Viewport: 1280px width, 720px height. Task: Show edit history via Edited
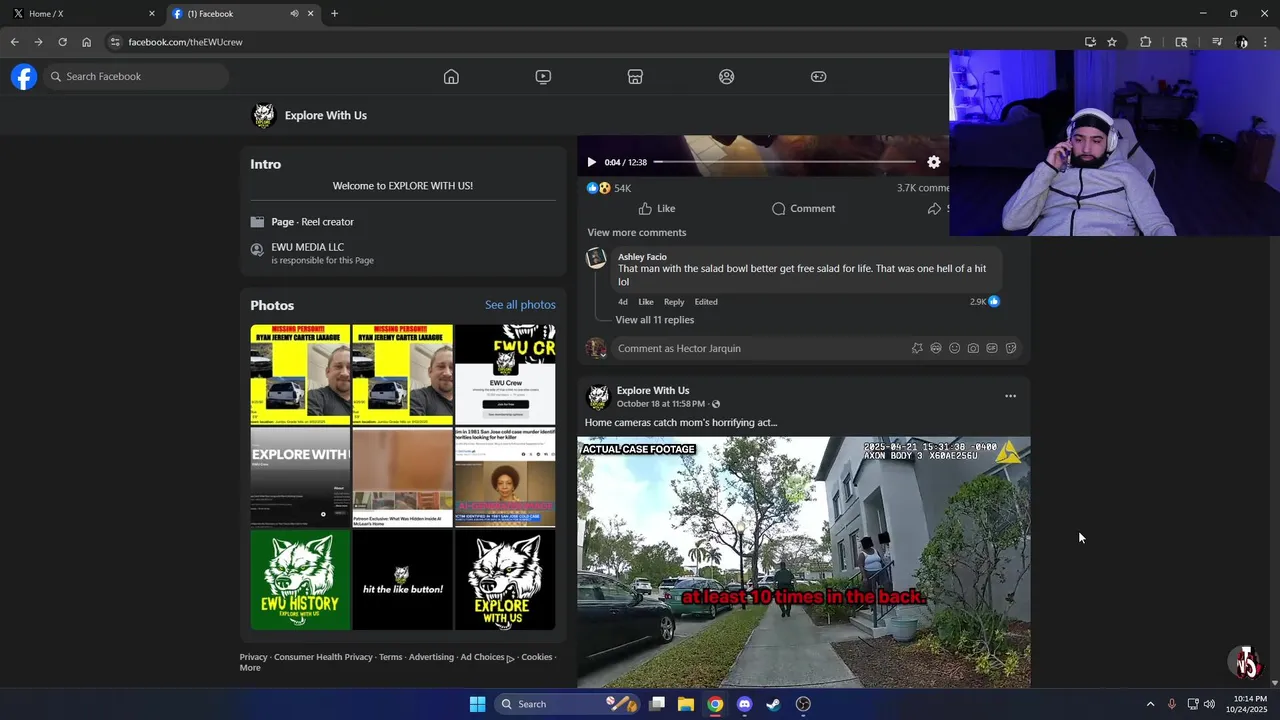click(706, 302)
